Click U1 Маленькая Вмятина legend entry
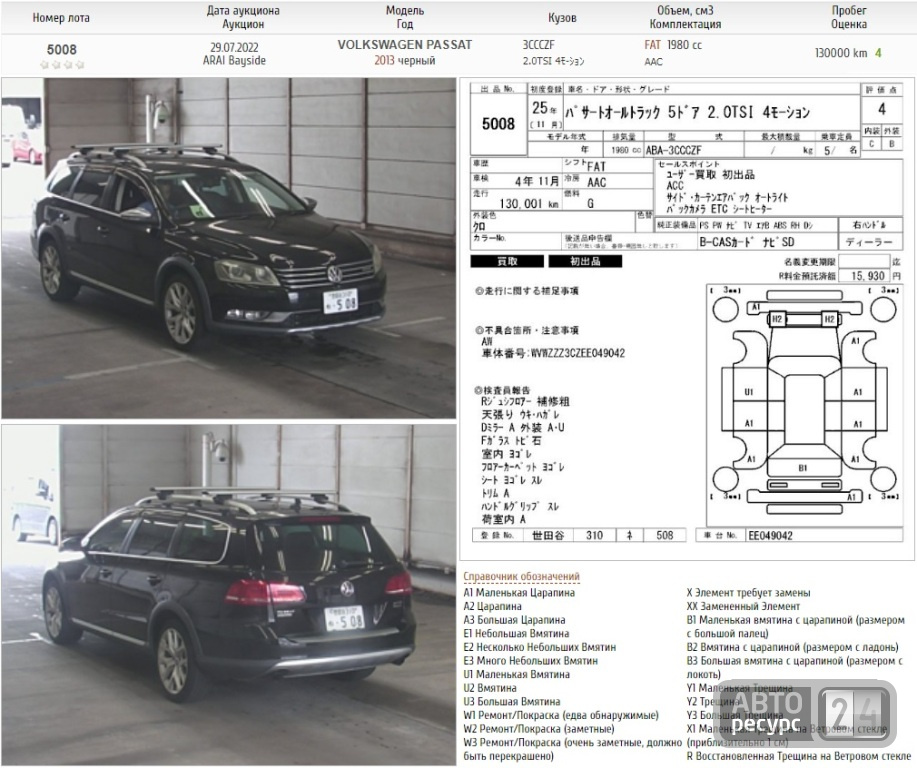 pyautogui.click(x=516, y=674)
